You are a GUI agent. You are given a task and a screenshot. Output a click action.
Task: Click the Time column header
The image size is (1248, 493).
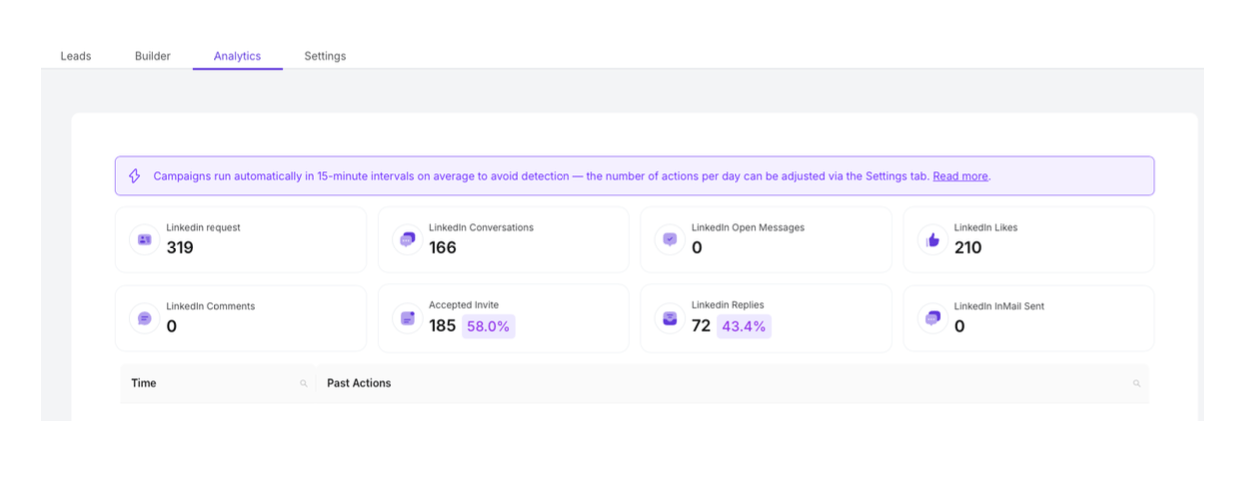point(144,383)
